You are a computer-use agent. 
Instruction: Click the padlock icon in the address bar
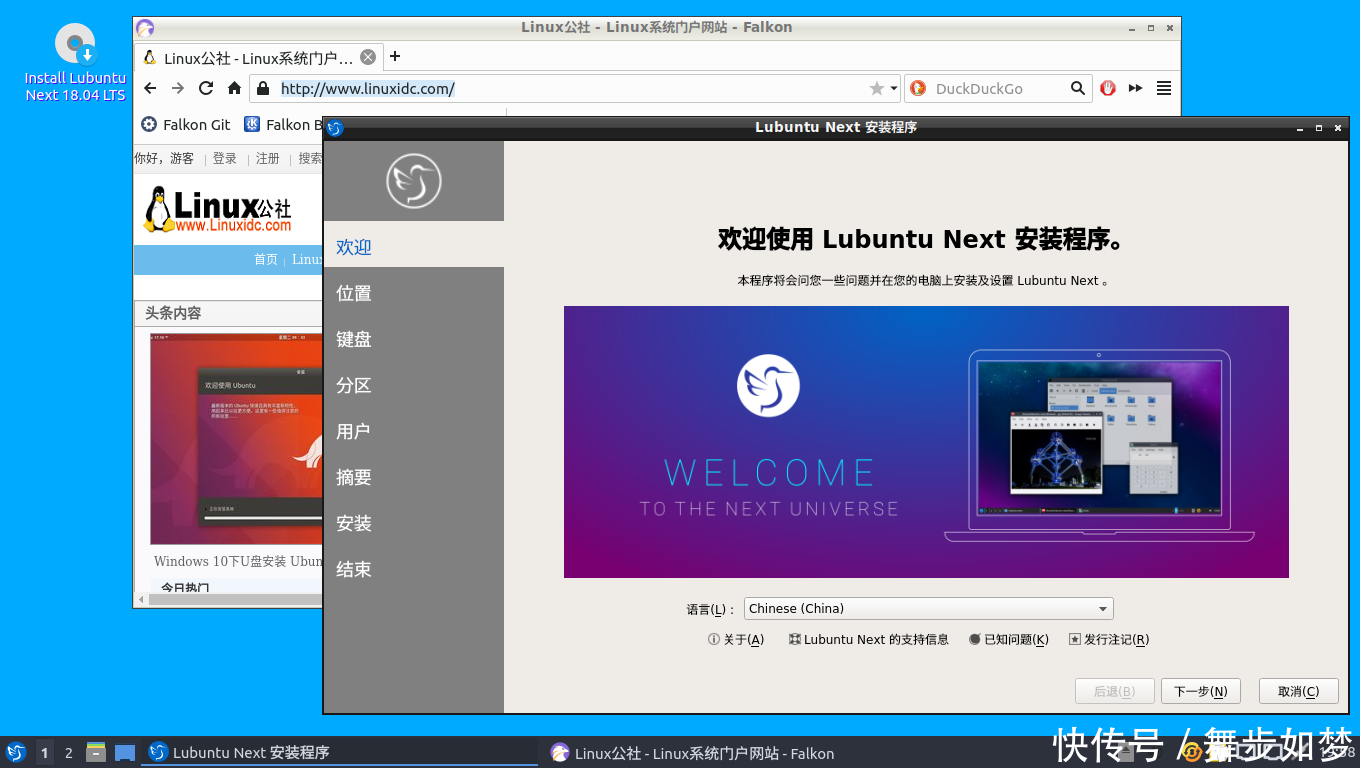[262, 88]
